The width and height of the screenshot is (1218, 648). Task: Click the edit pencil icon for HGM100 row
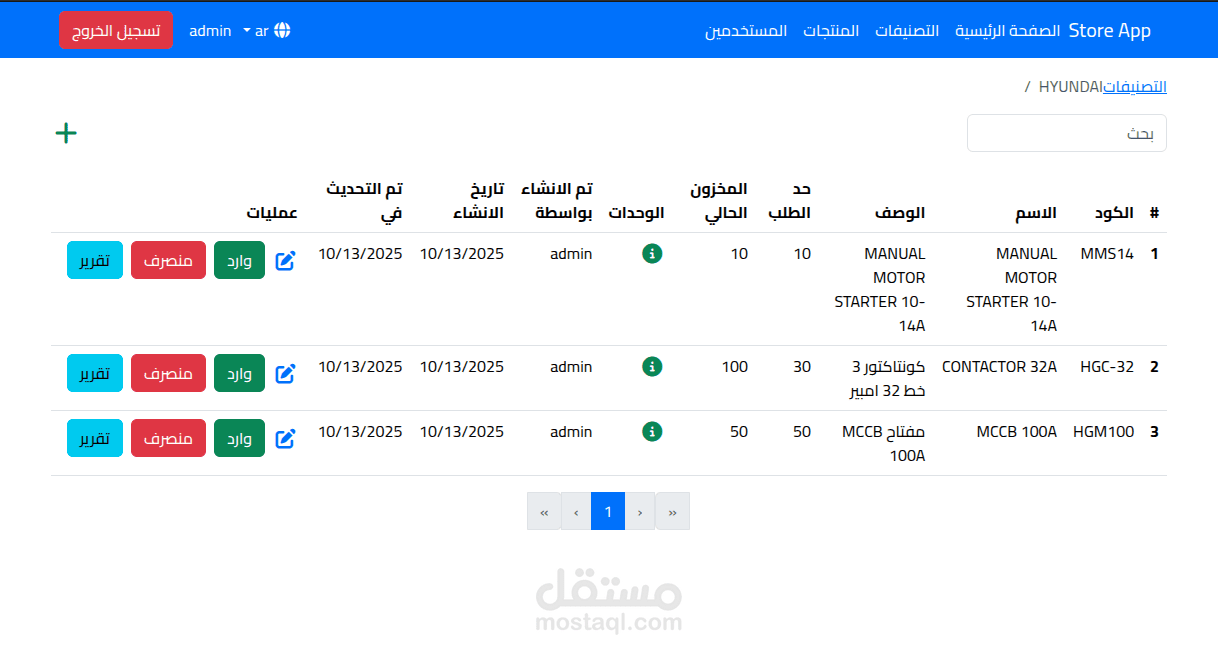286,438
